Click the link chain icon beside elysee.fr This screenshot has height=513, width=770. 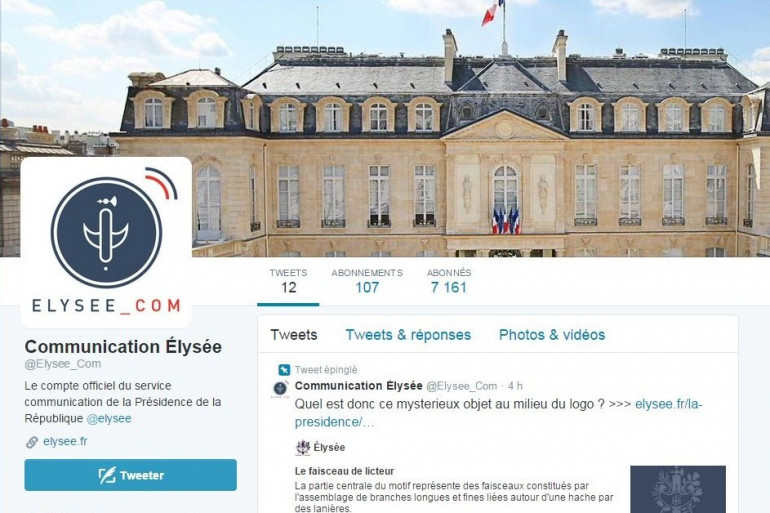pyautogui.click(x=31, y=442)
